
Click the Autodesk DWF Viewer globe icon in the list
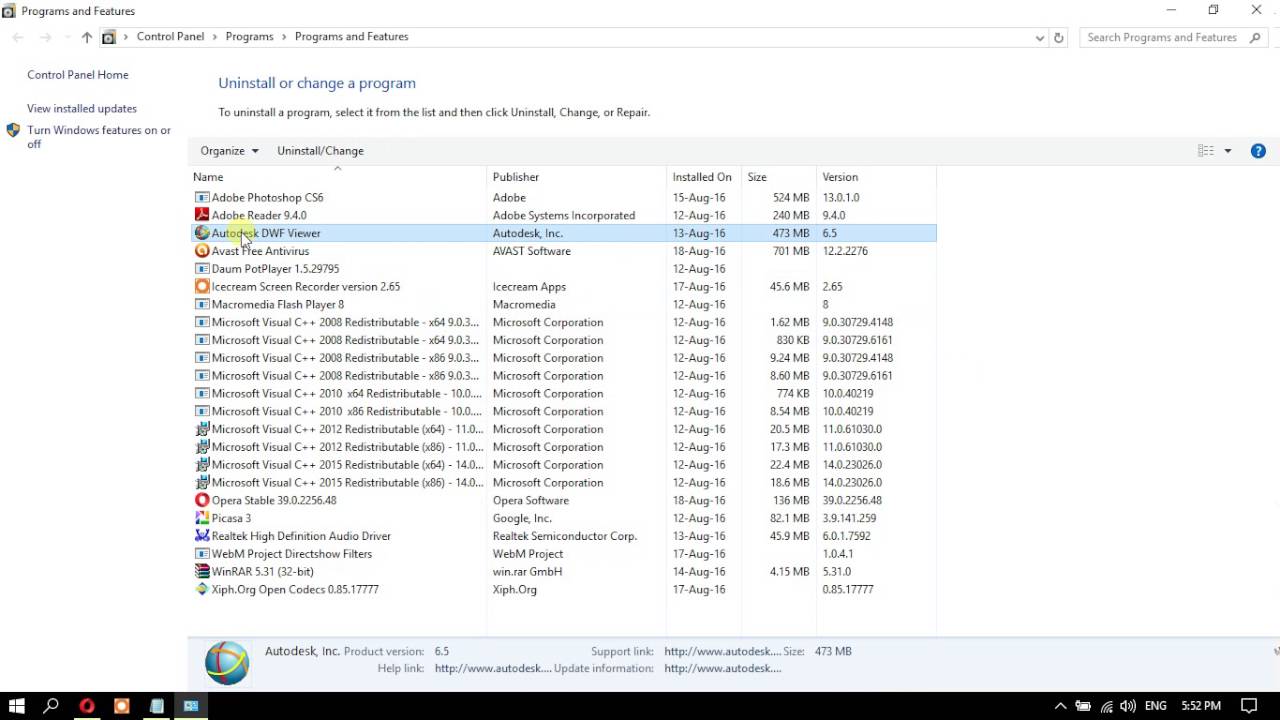pyautogui.click(x=202, y=233)
